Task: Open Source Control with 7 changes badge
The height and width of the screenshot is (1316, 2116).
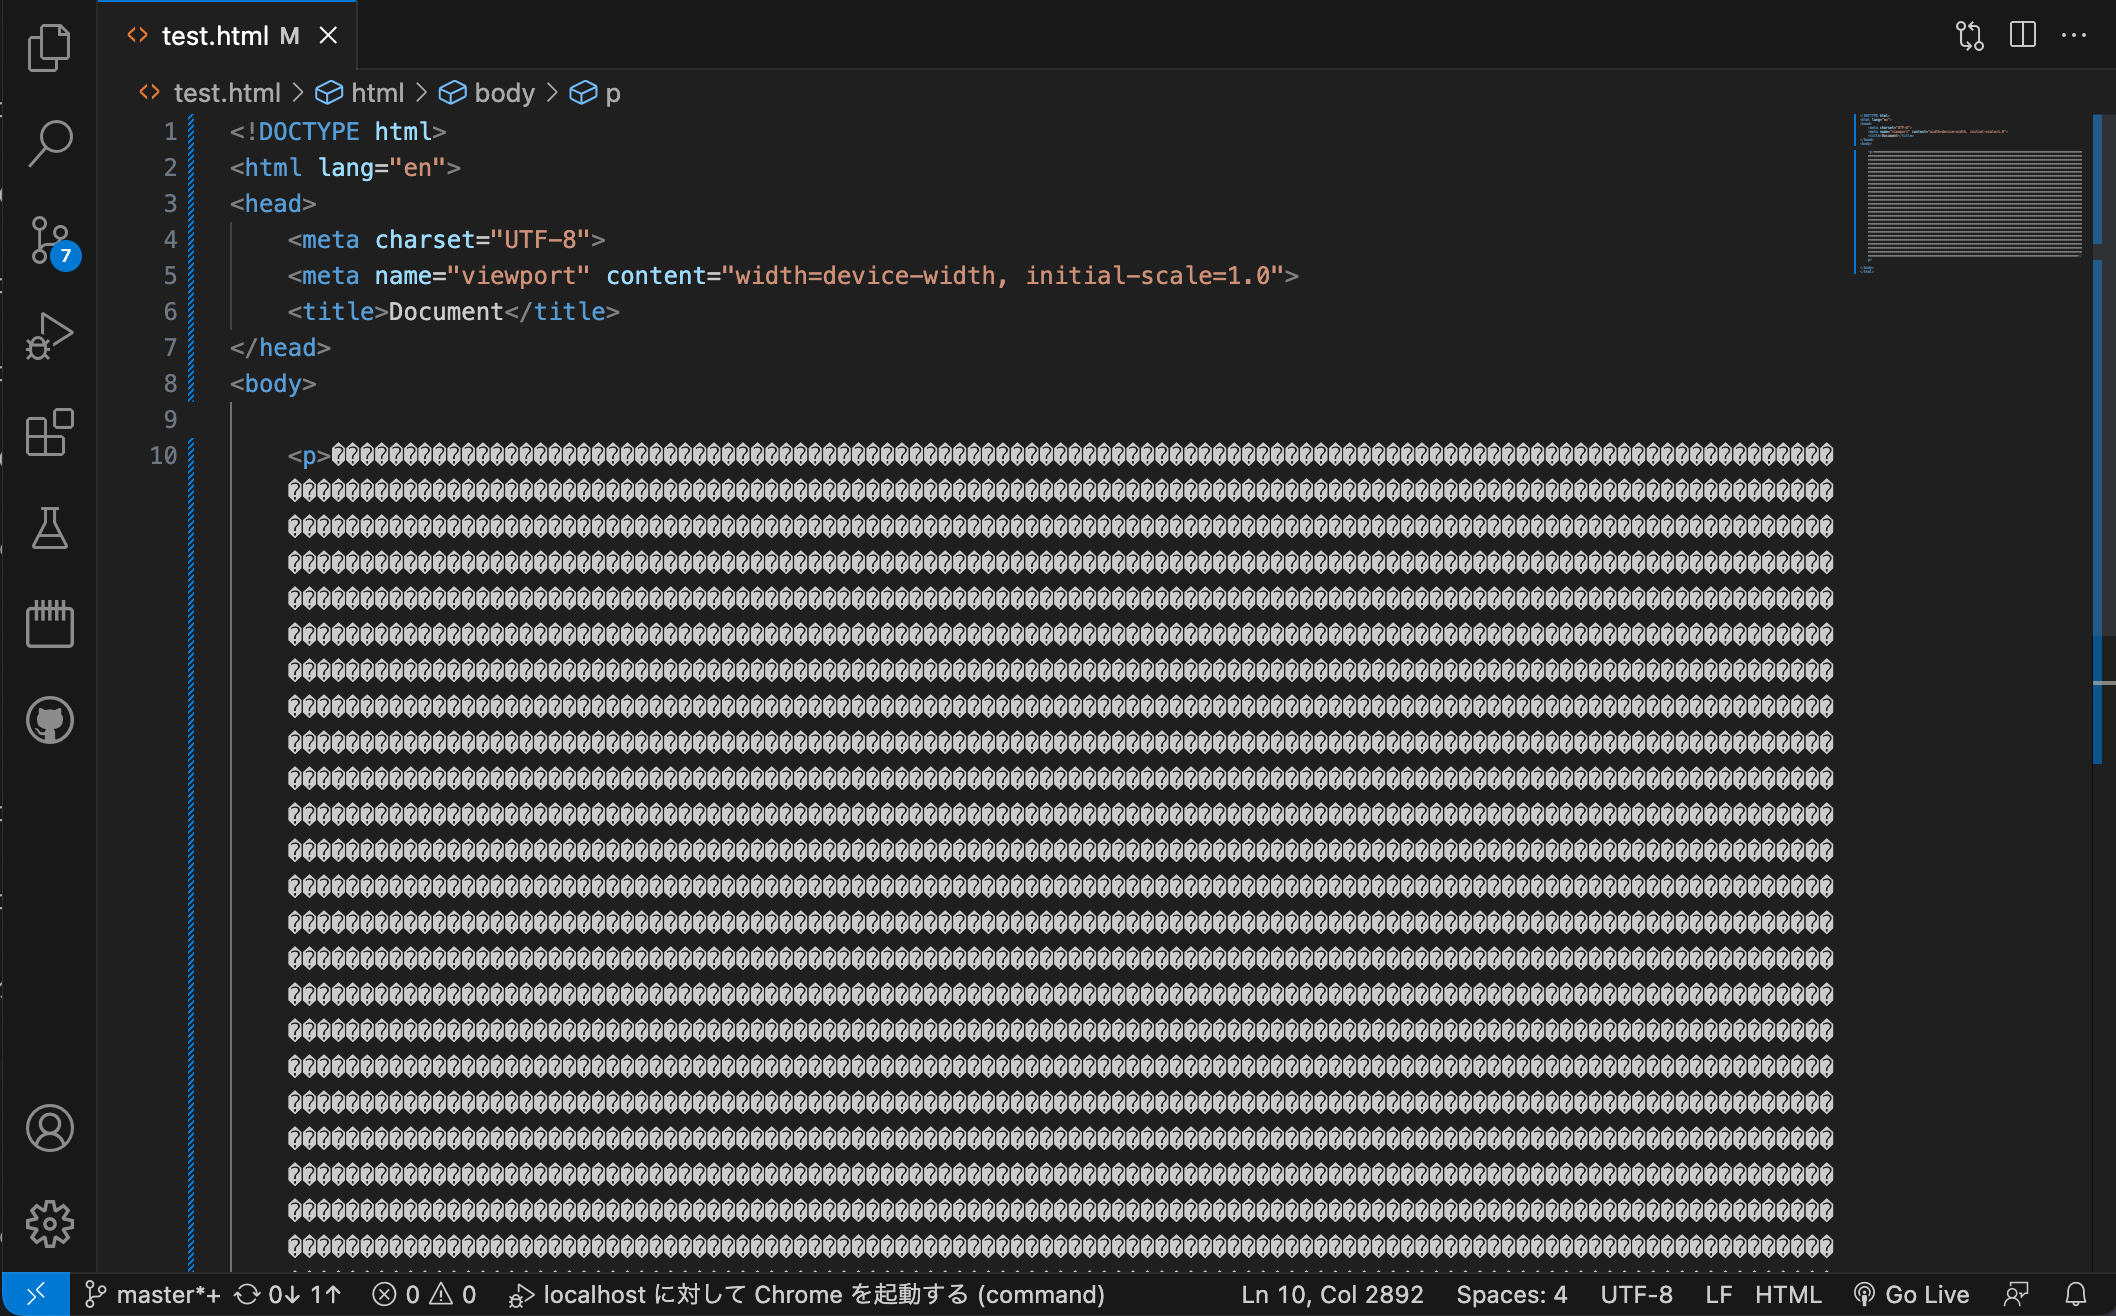Action: coord(51,240)
